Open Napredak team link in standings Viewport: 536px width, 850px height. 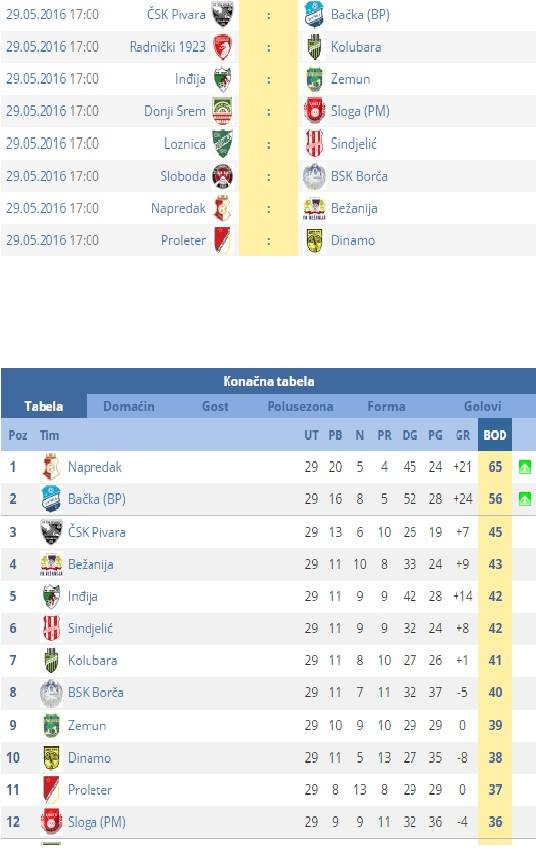point(95,467)
